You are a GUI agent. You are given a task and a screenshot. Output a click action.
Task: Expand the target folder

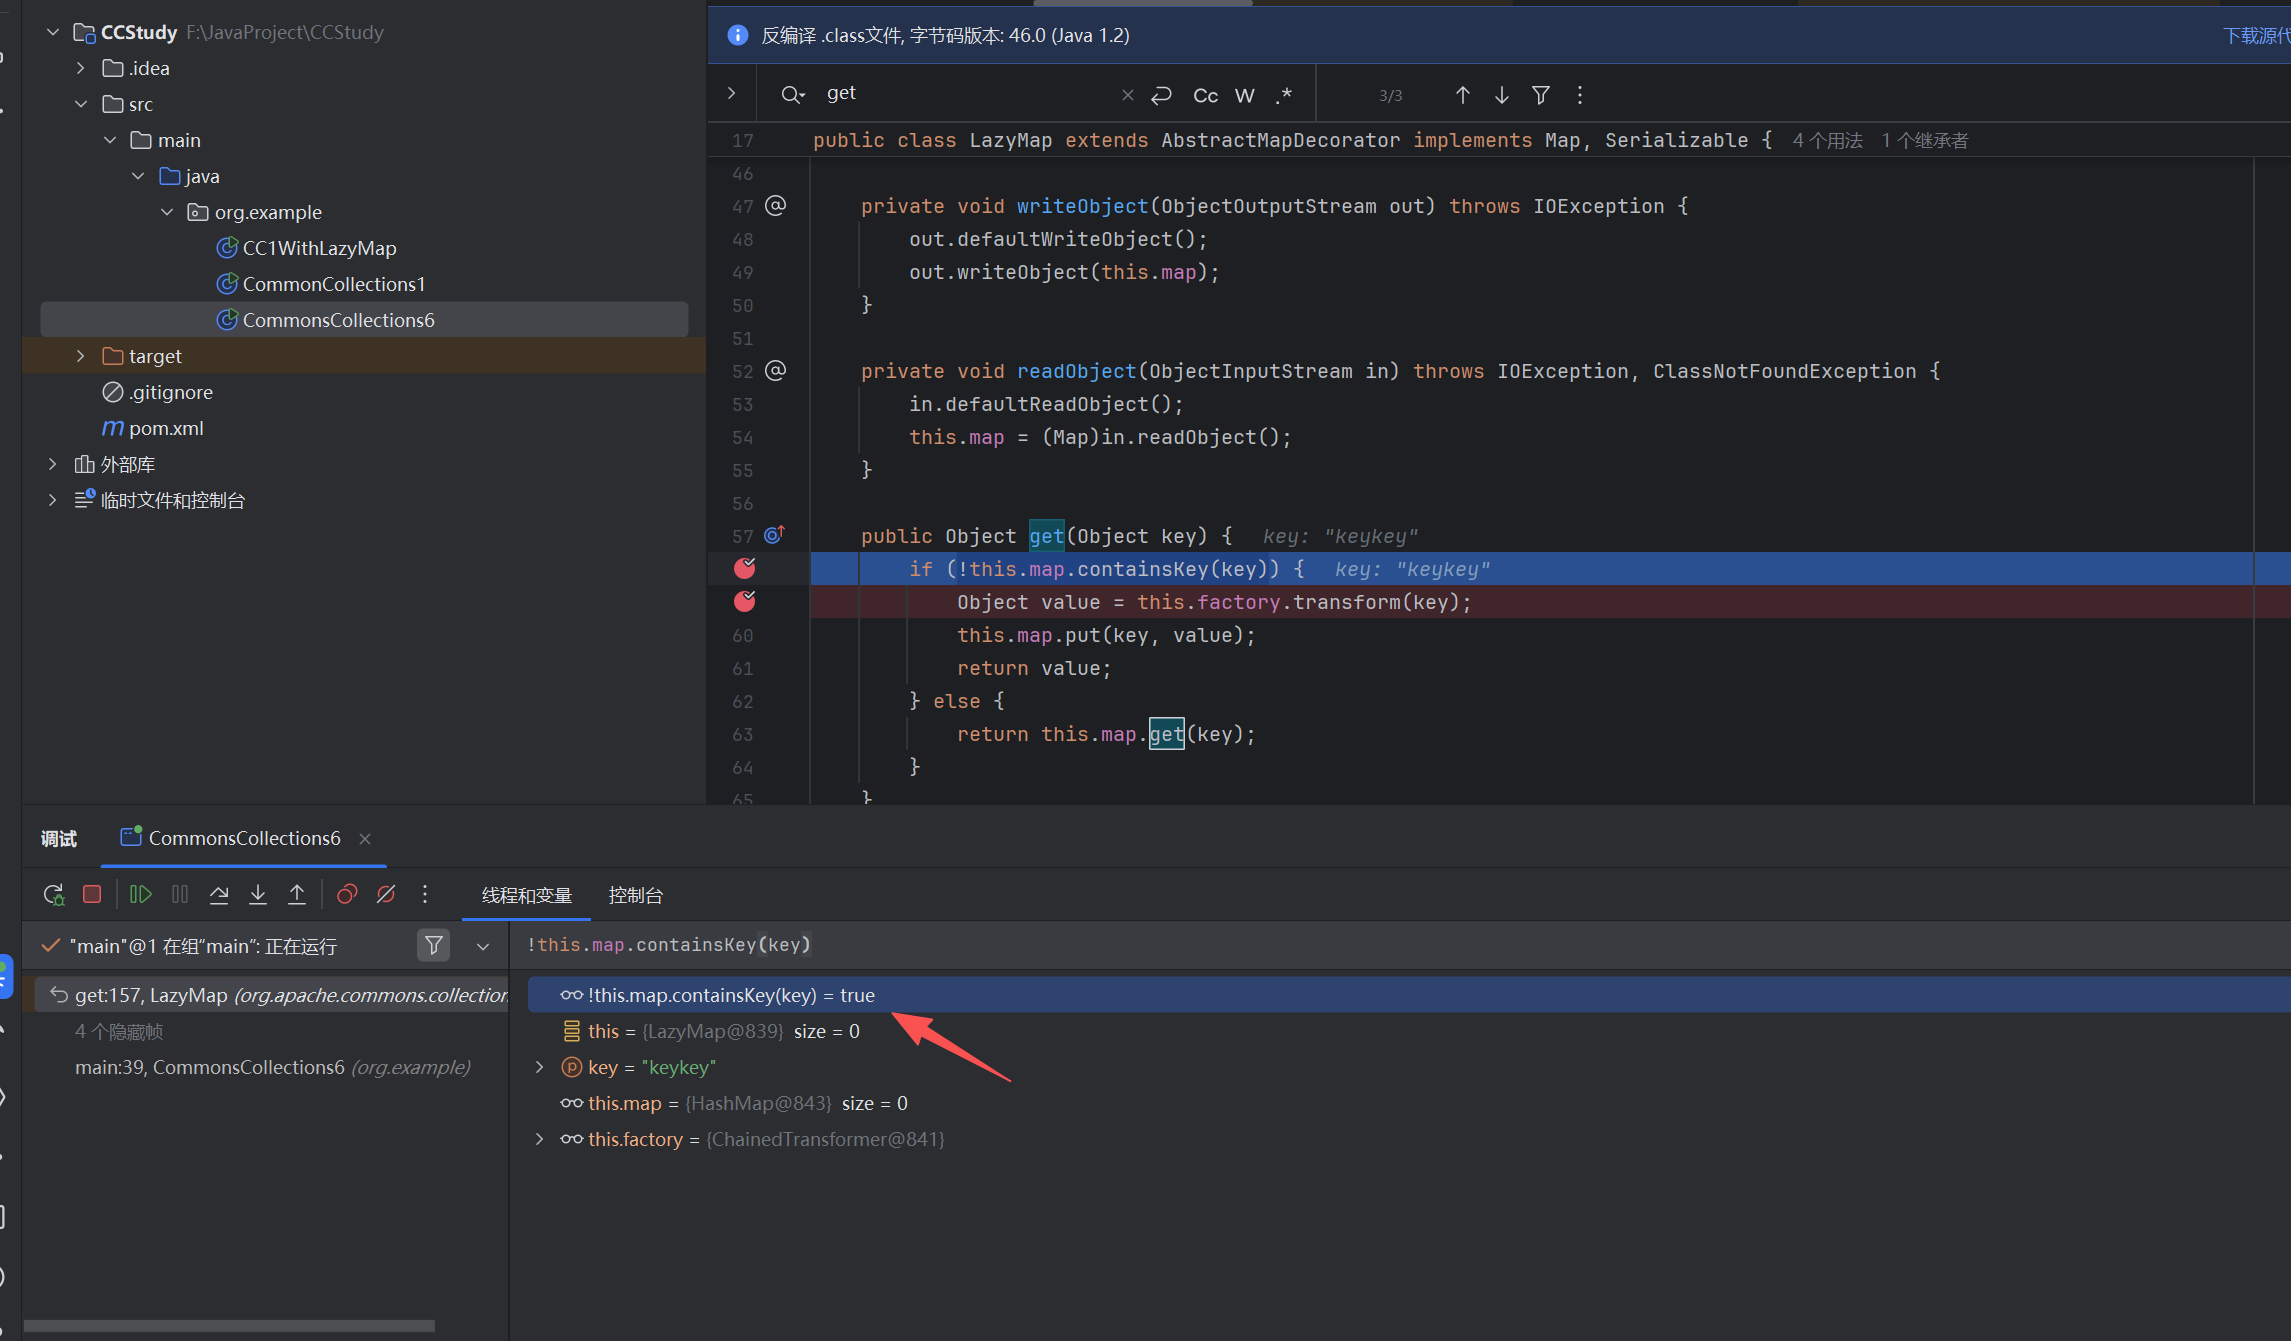81,356
